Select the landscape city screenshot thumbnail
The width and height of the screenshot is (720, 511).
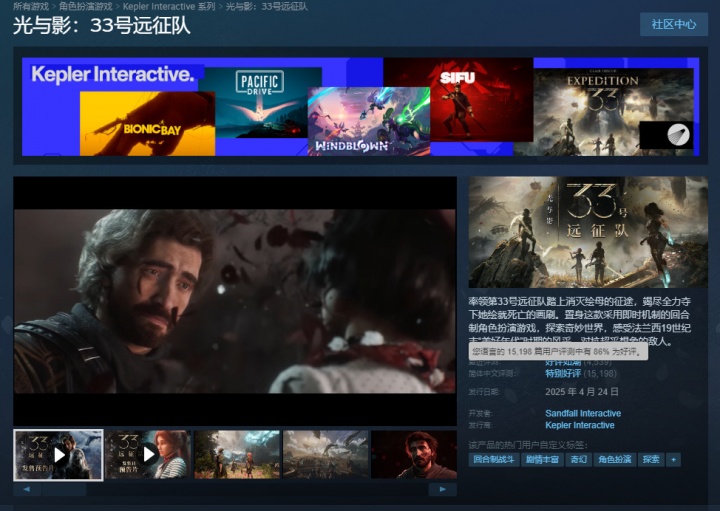(326, 455)
